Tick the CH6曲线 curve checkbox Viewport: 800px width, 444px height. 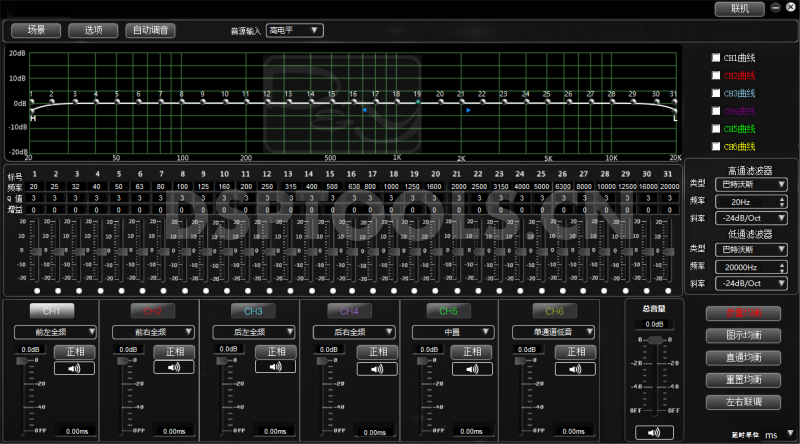pos(715,146)
